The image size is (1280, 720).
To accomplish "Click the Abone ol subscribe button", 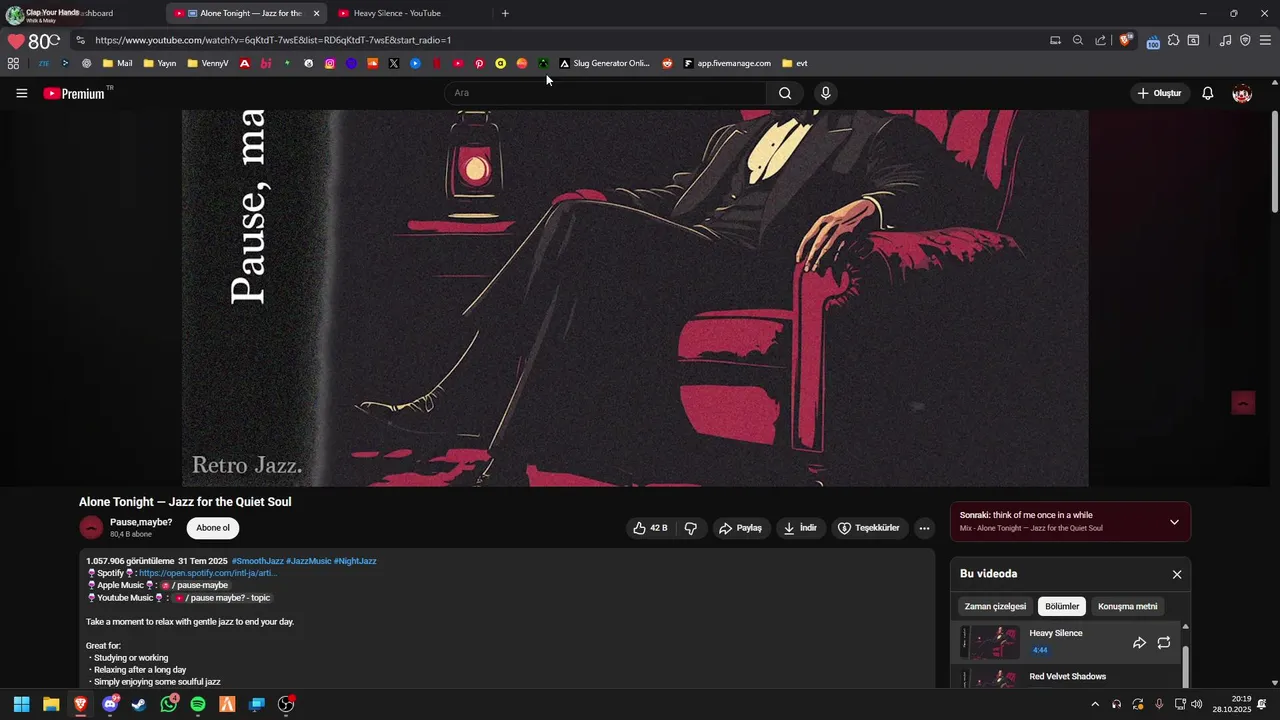I will coord(213,528).
